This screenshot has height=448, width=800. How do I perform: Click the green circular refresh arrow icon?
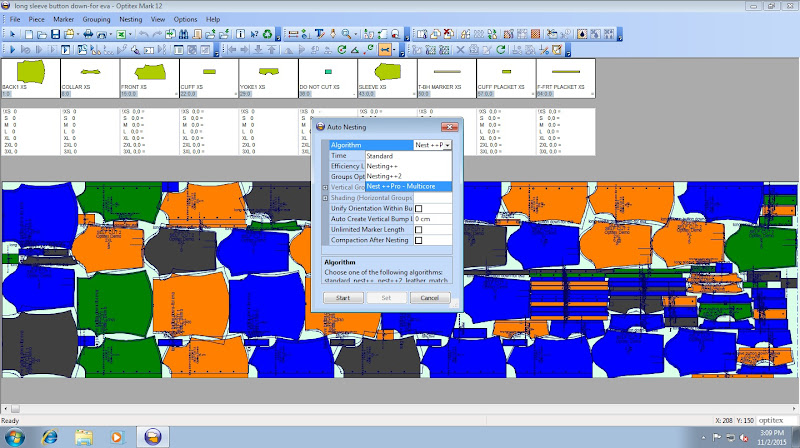(x=501, y=49)
